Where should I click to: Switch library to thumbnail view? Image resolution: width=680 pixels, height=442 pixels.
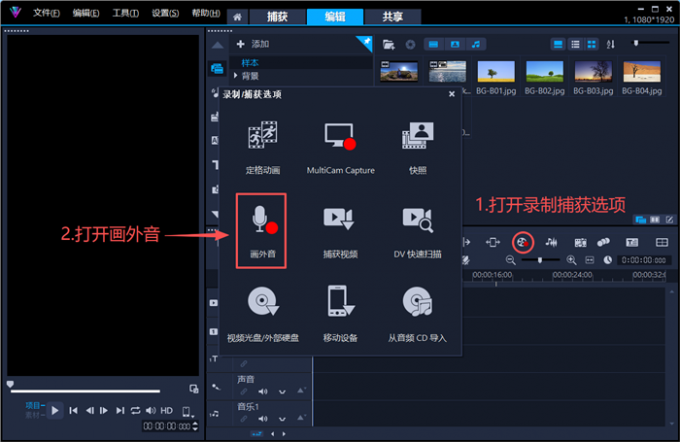pyautogui.click(x=592, y=44)
